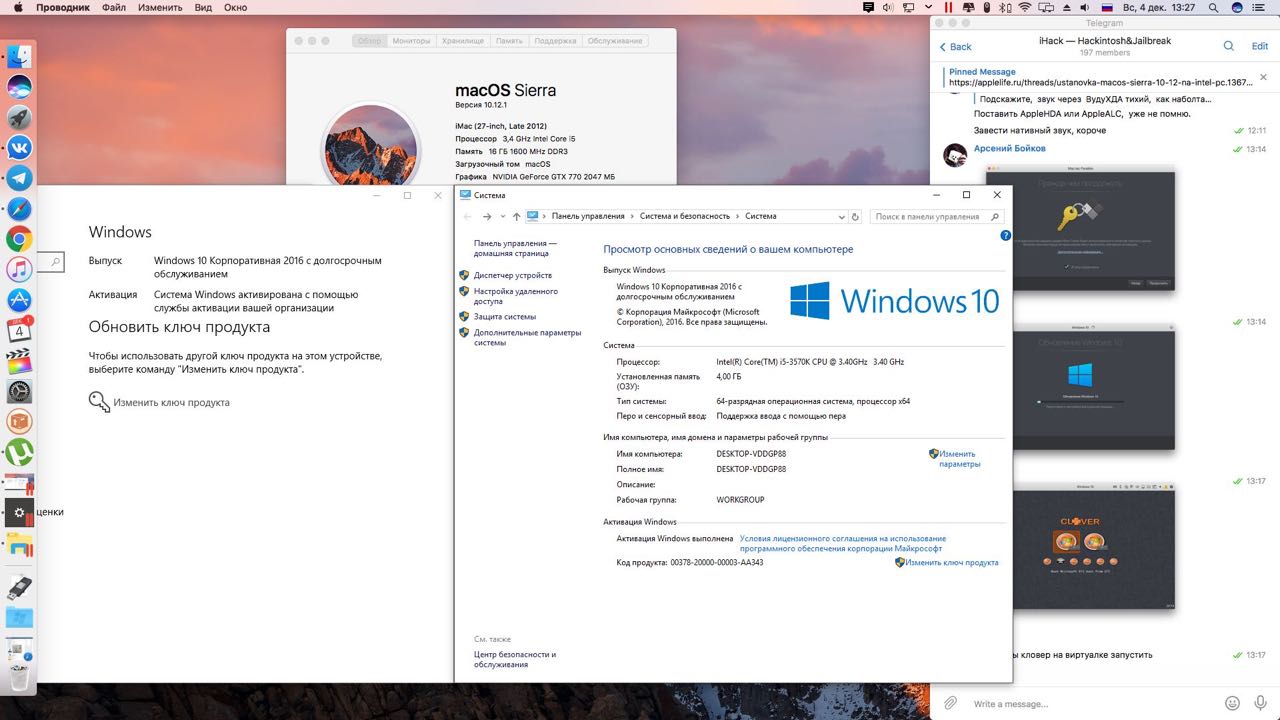The image size is (1280, 720).
Task: Launch uTorrent from the Dock
Action: 20,452
